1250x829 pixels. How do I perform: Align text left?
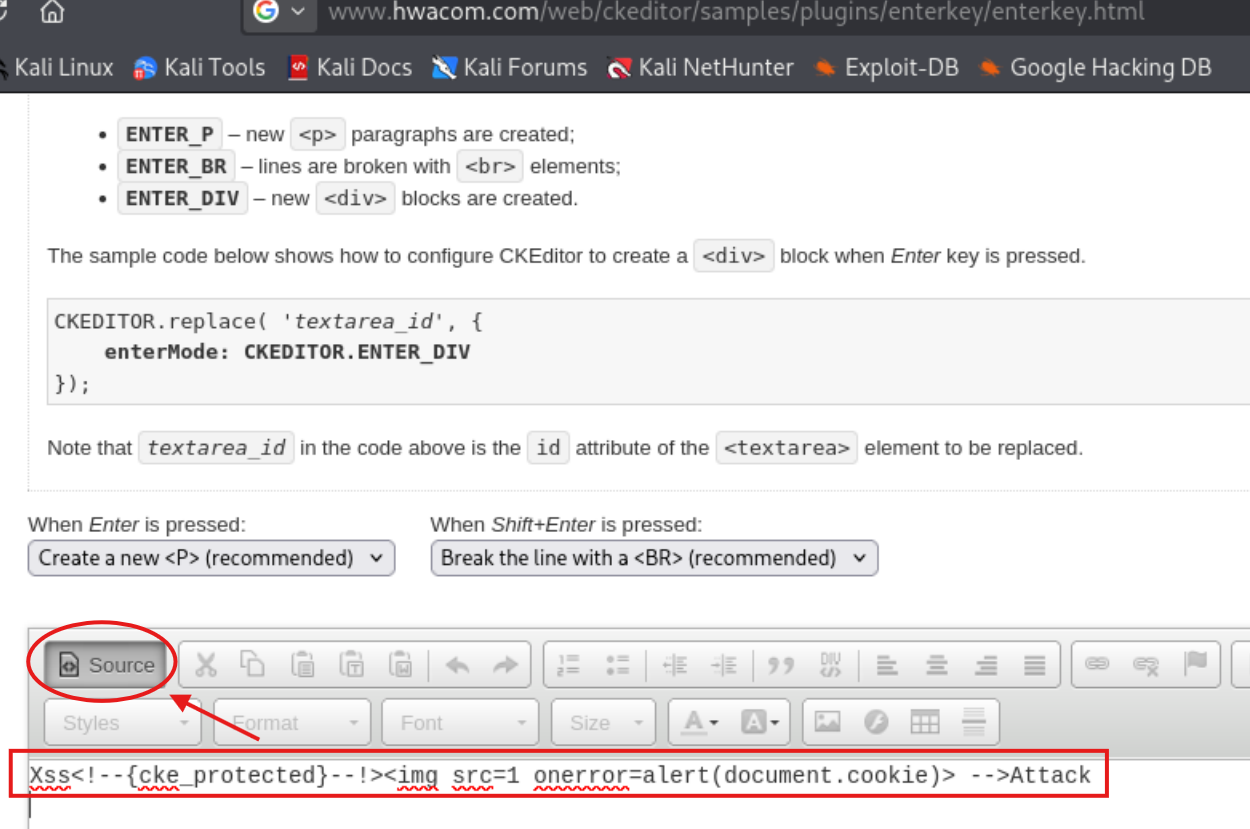click(887, 665)
